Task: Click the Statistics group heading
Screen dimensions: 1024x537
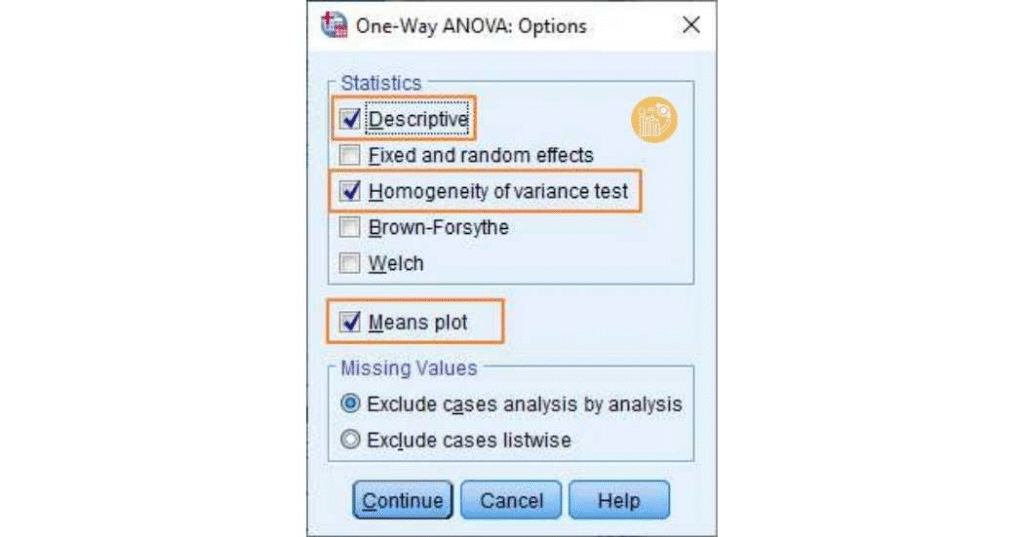Action: pos(381,83)
